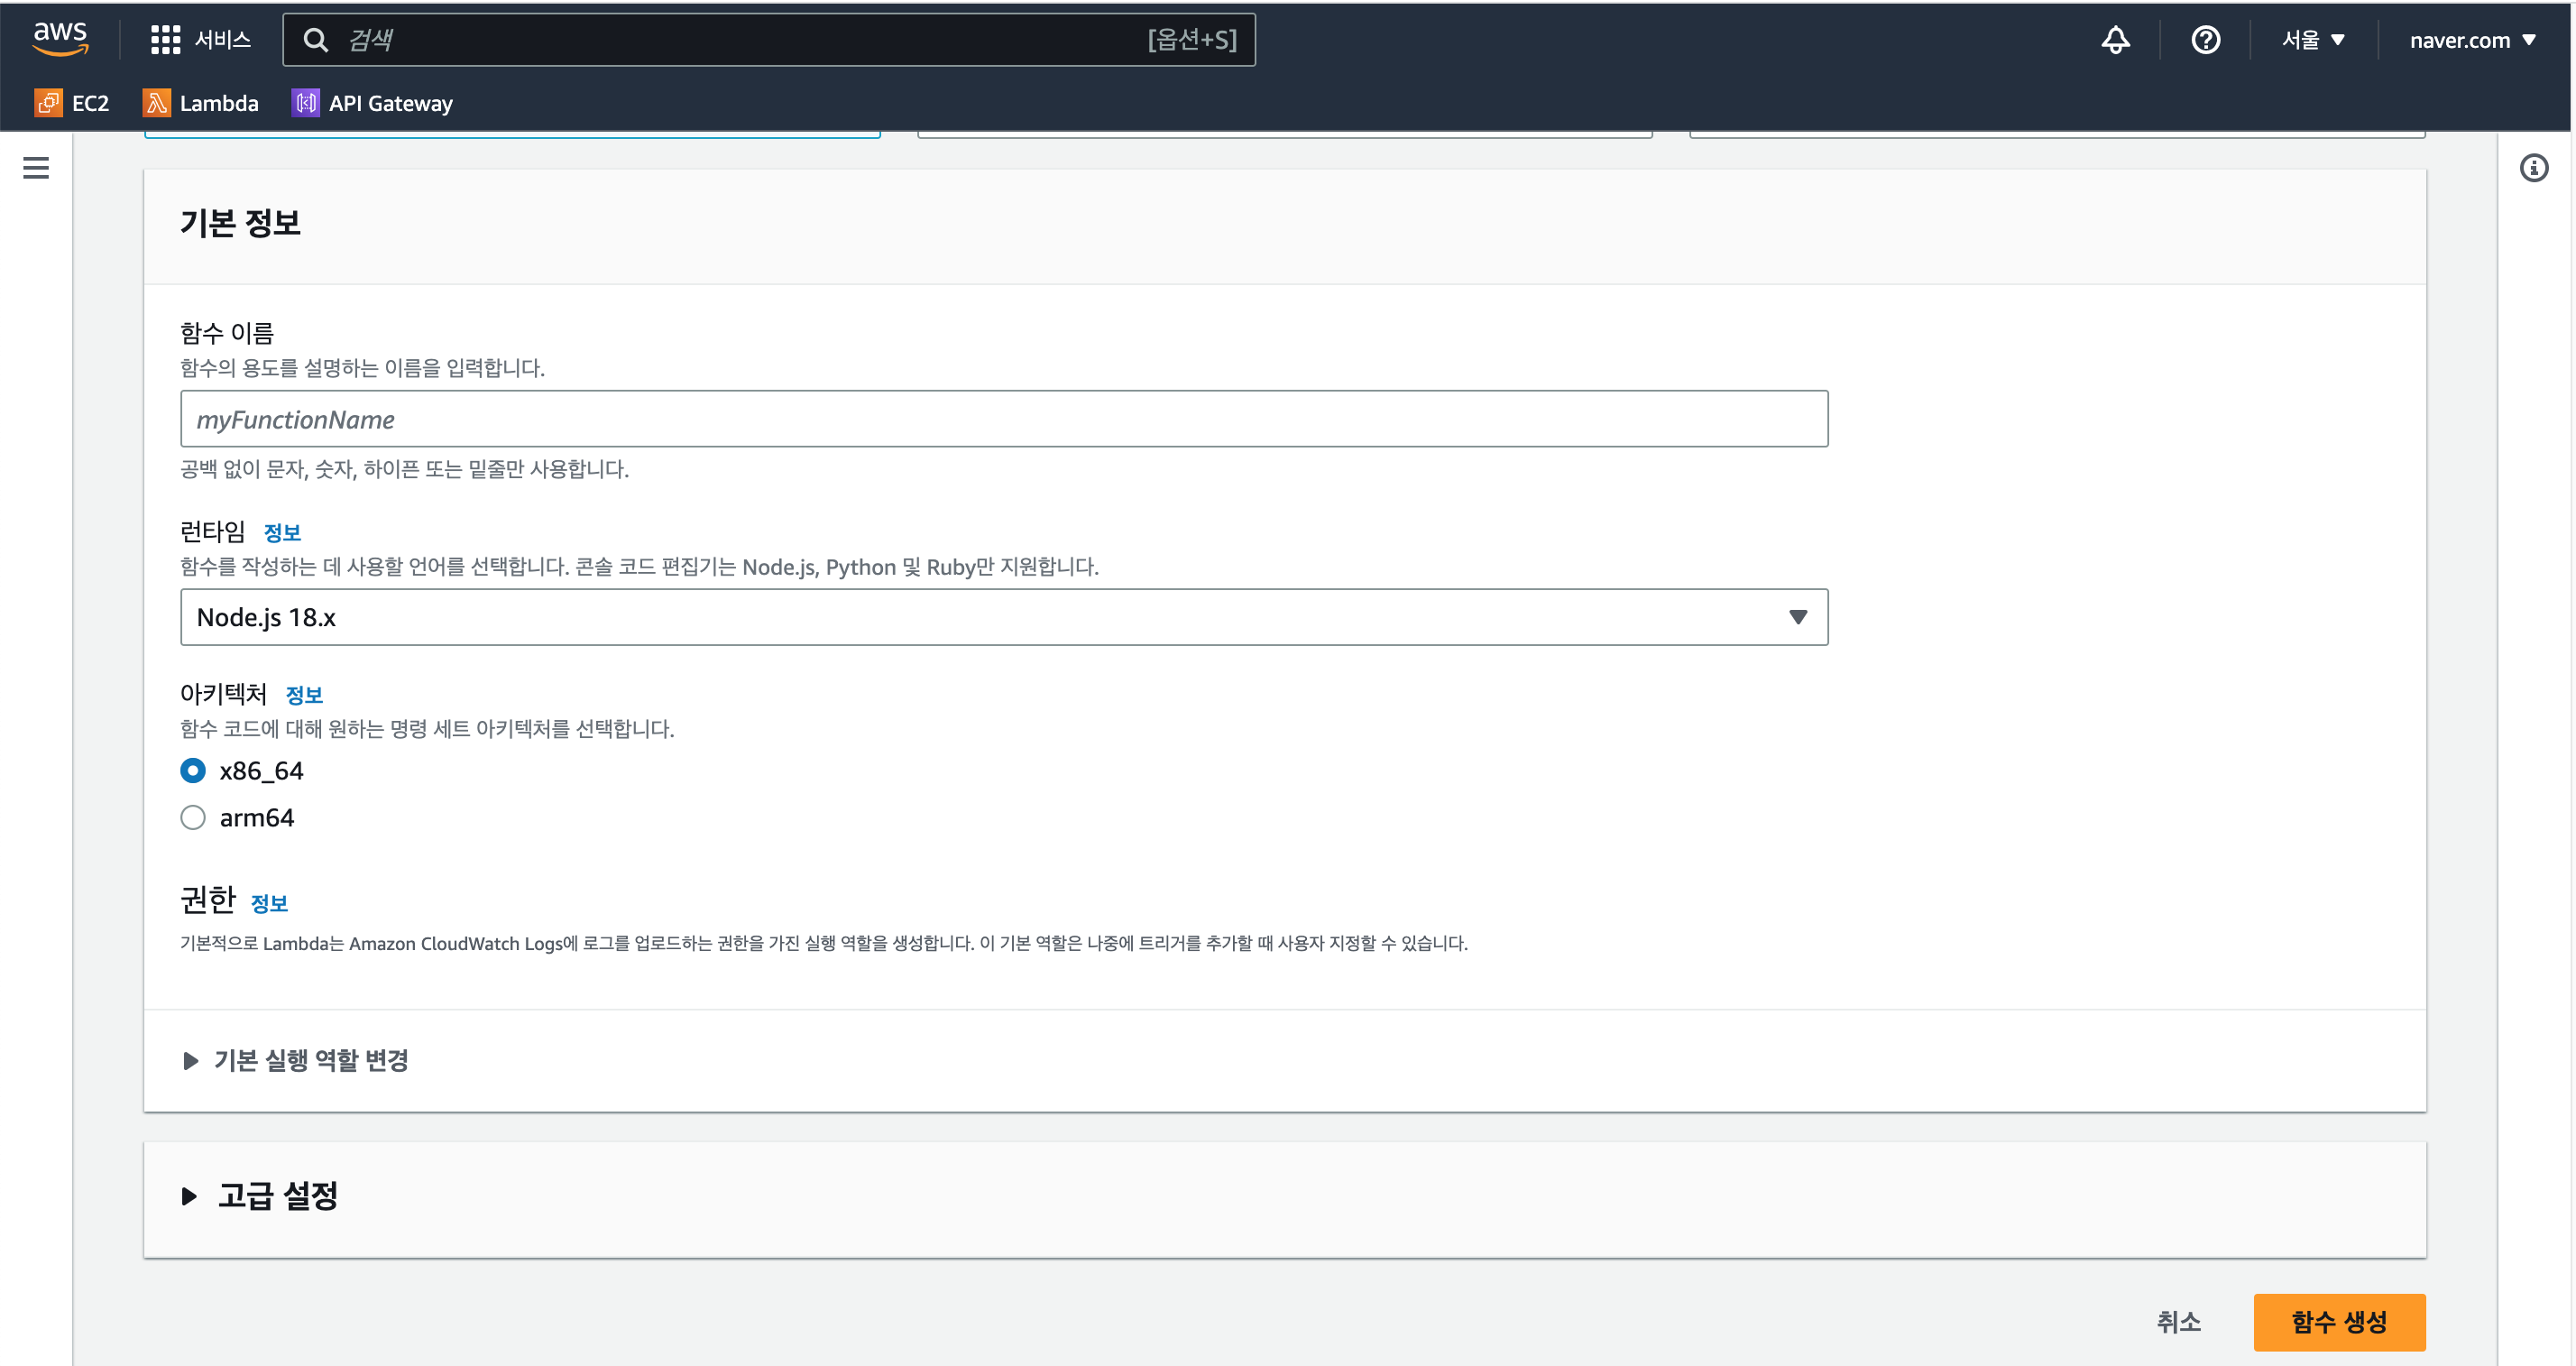Viewport: 2576px width, 1366px height.
Task: Select the x86_64 architecture radio button
Action: point(193,771)
